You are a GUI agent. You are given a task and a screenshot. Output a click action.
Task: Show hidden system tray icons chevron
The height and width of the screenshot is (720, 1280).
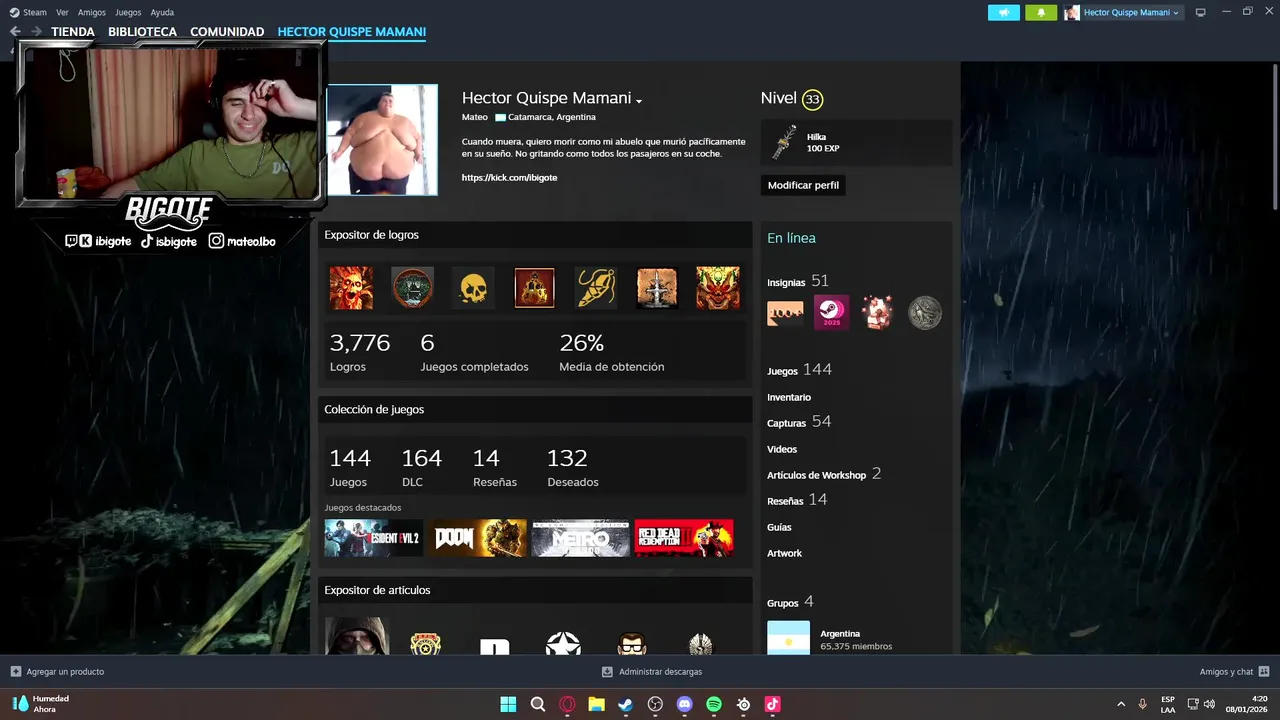(x=1120, y=704)
